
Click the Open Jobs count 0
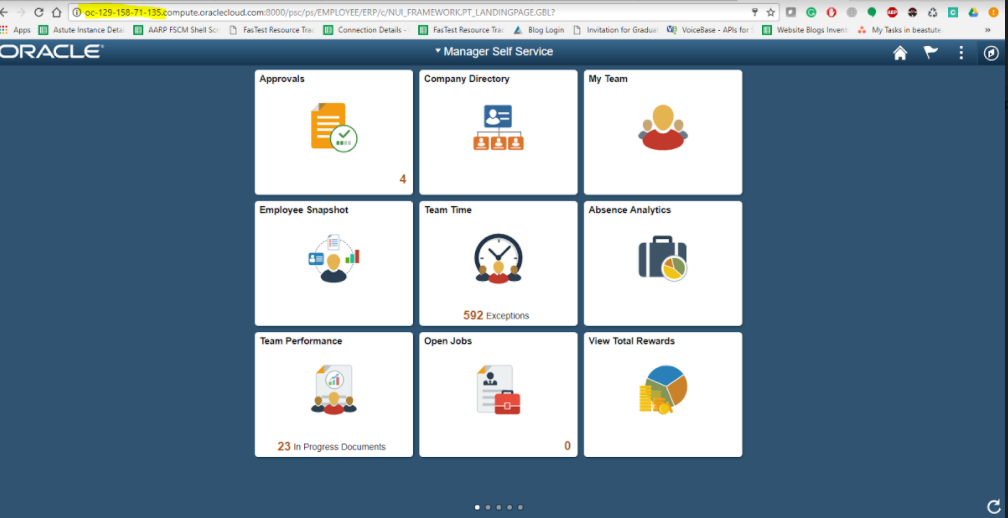pos(567,446)
